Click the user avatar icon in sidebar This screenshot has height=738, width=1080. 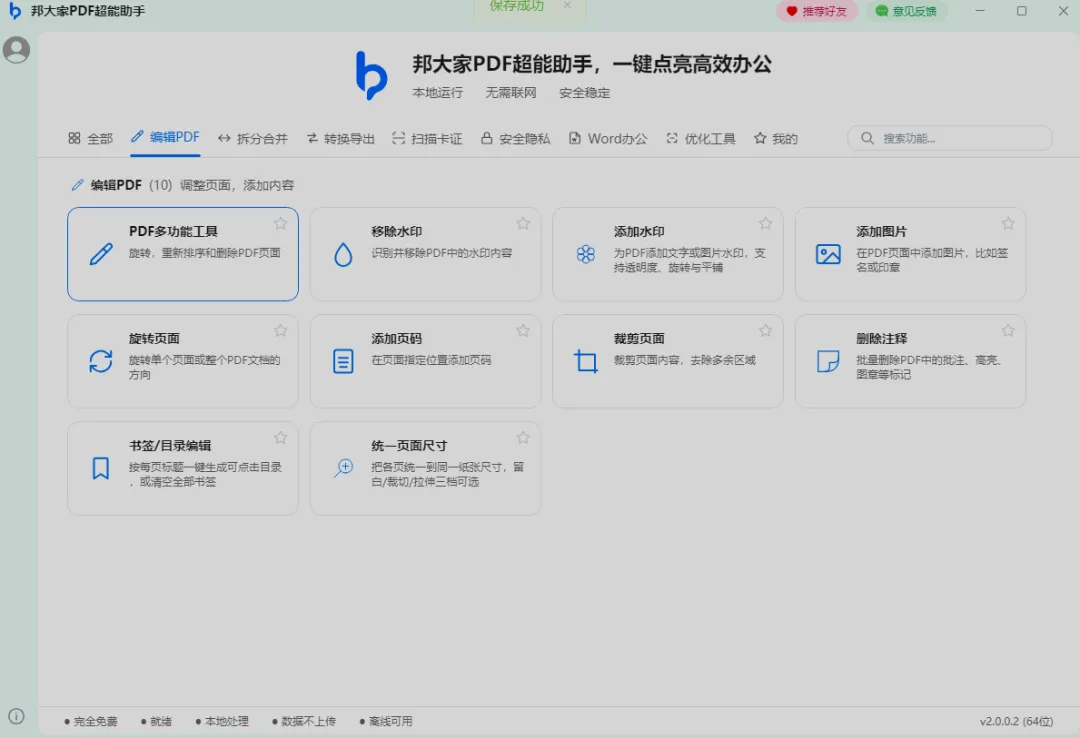[x=16, y=50]
